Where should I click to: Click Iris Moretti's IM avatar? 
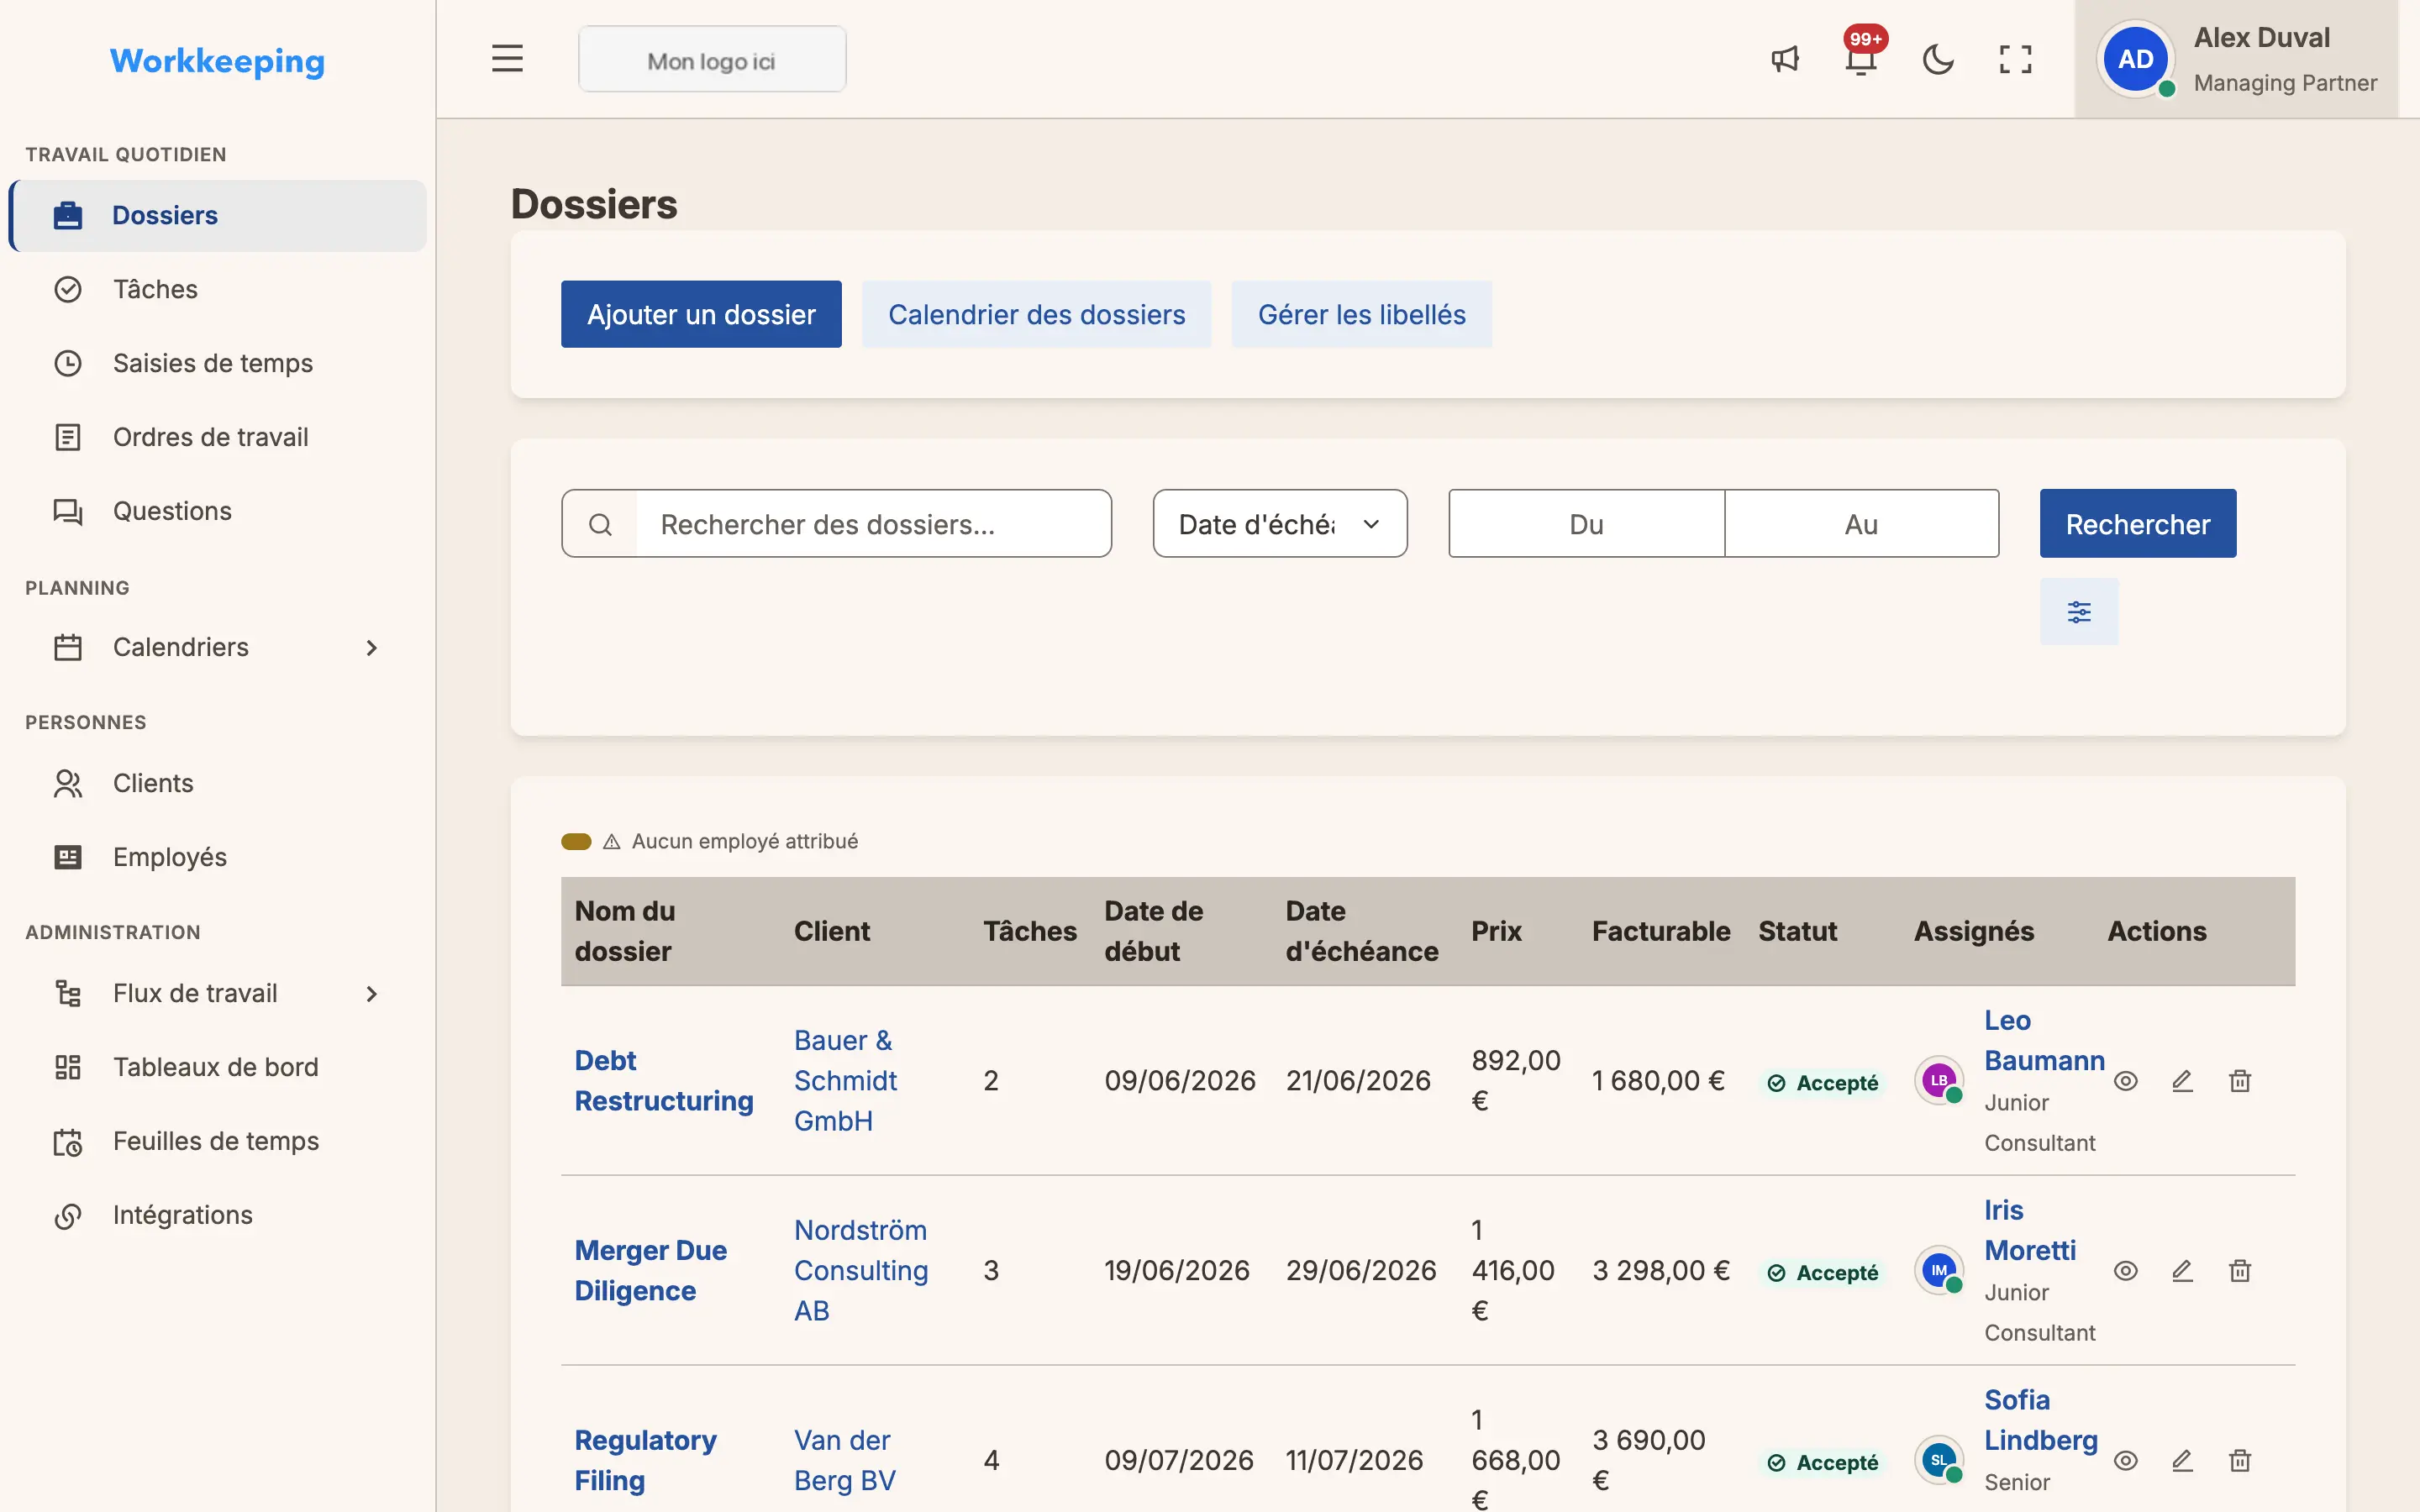point(1939,1271)
